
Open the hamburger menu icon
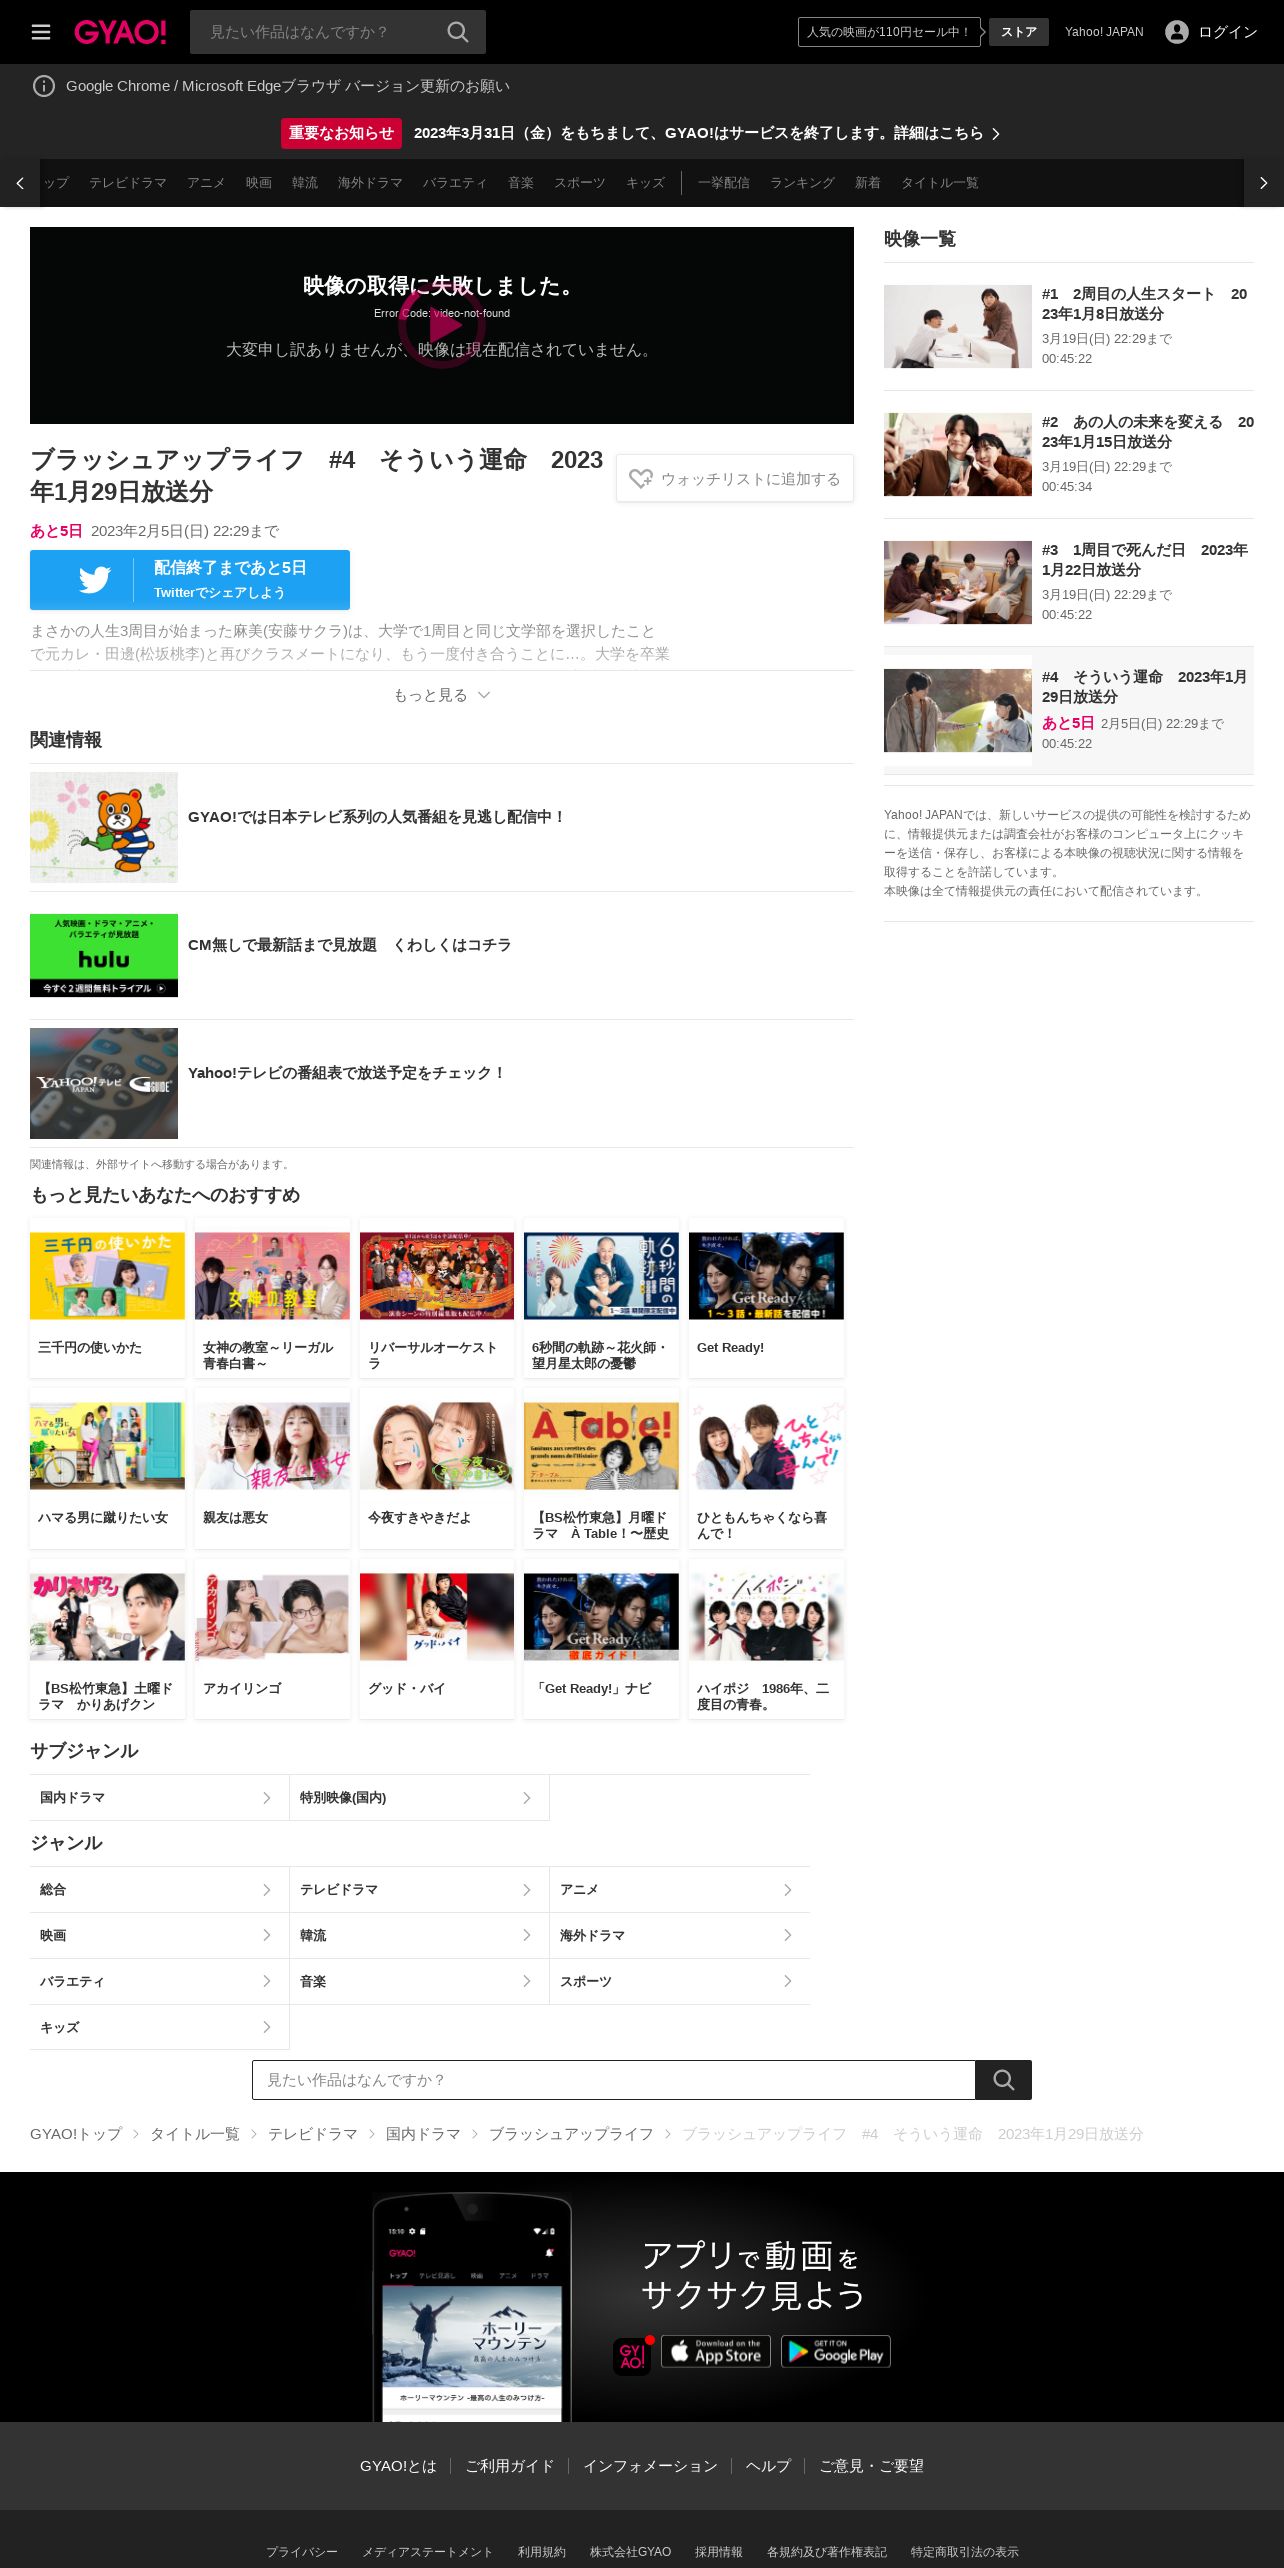click(41, 32)
